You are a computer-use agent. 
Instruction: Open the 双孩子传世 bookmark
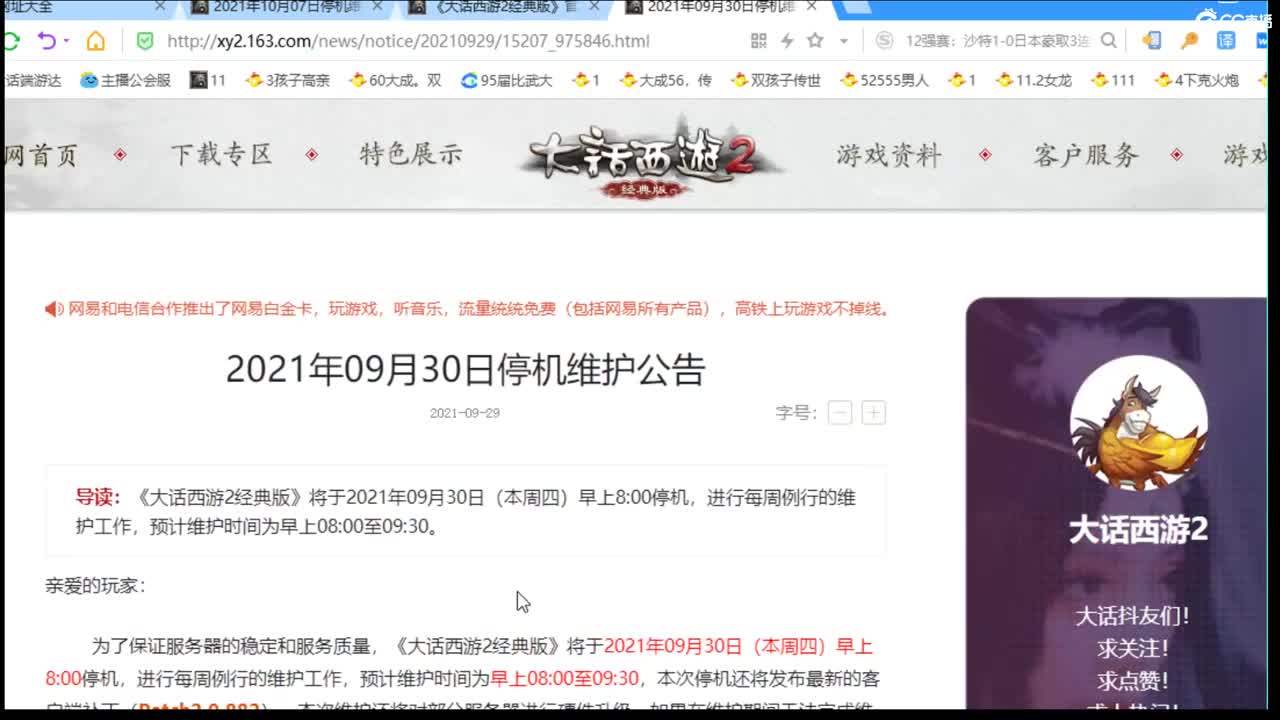(x=775, y=80)
